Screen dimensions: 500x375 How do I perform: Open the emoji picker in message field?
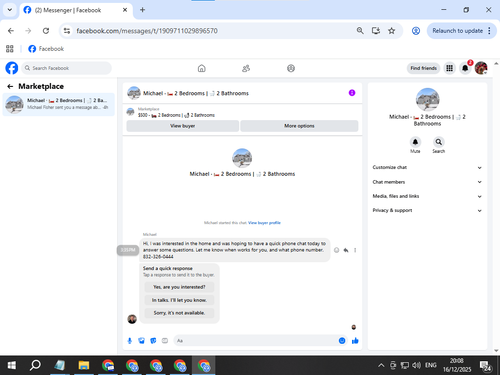click(x=342, y=341)
